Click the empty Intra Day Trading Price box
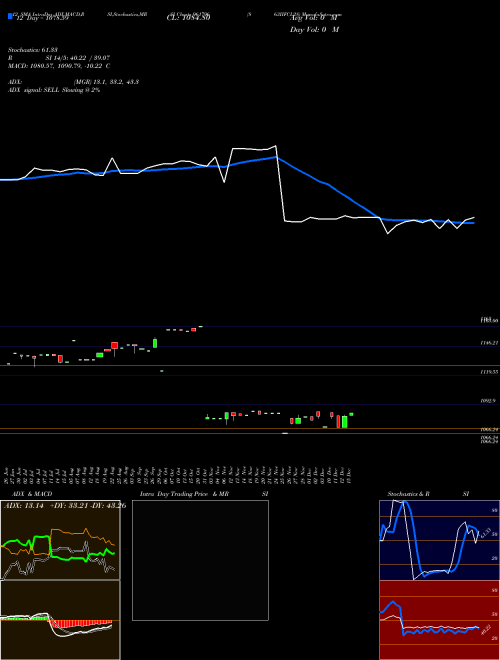 200,560
